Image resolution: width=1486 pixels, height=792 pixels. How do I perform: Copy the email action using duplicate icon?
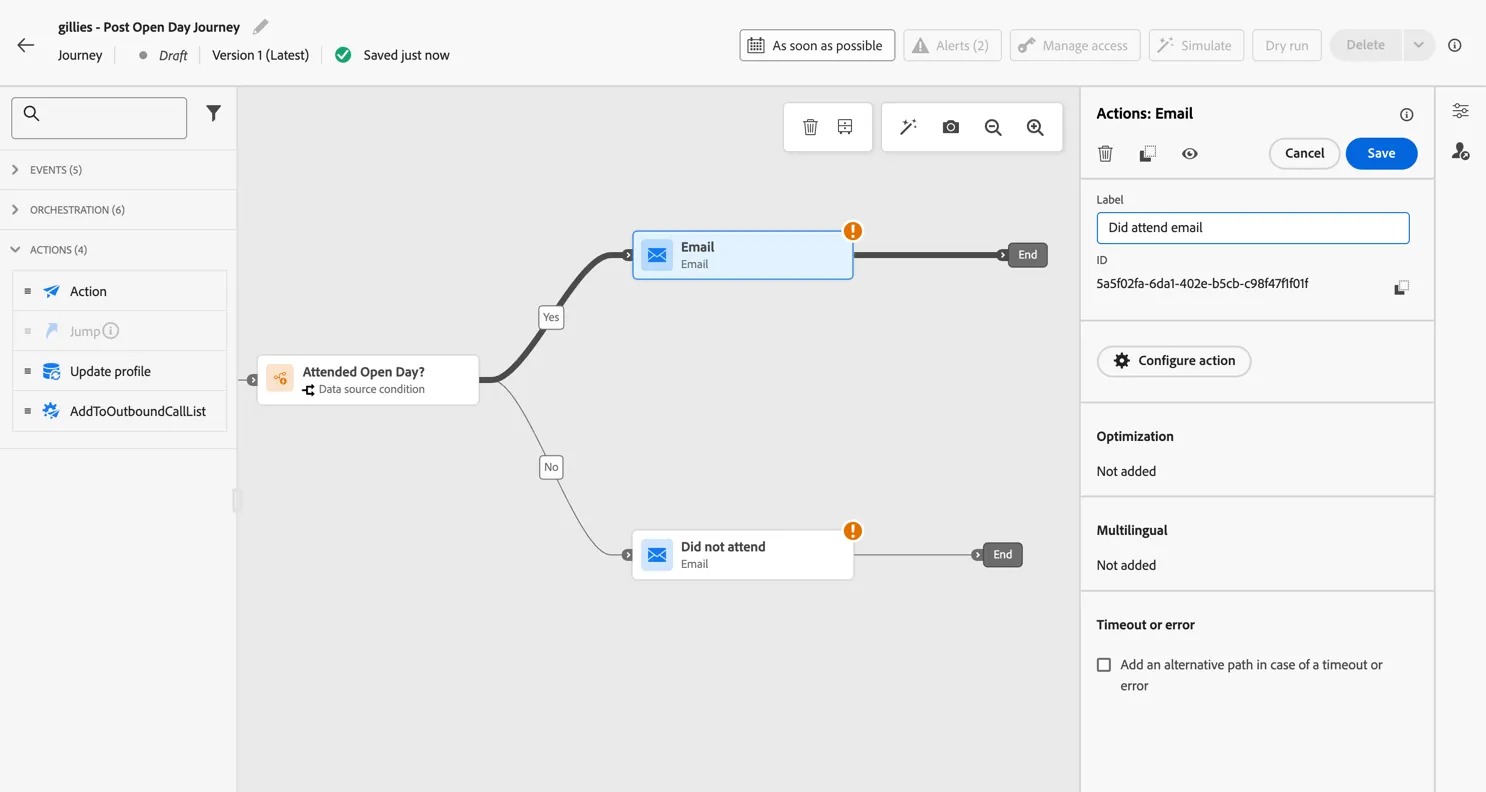[1148, 154]
